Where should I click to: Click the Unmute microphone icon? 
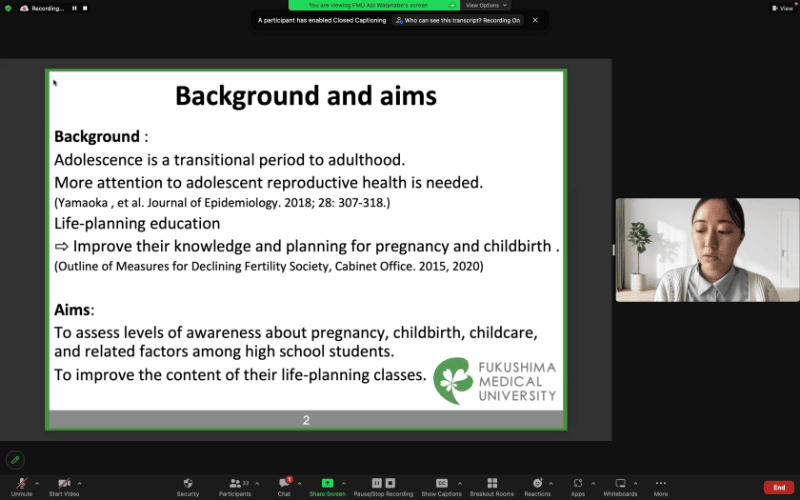coord(21,483)
